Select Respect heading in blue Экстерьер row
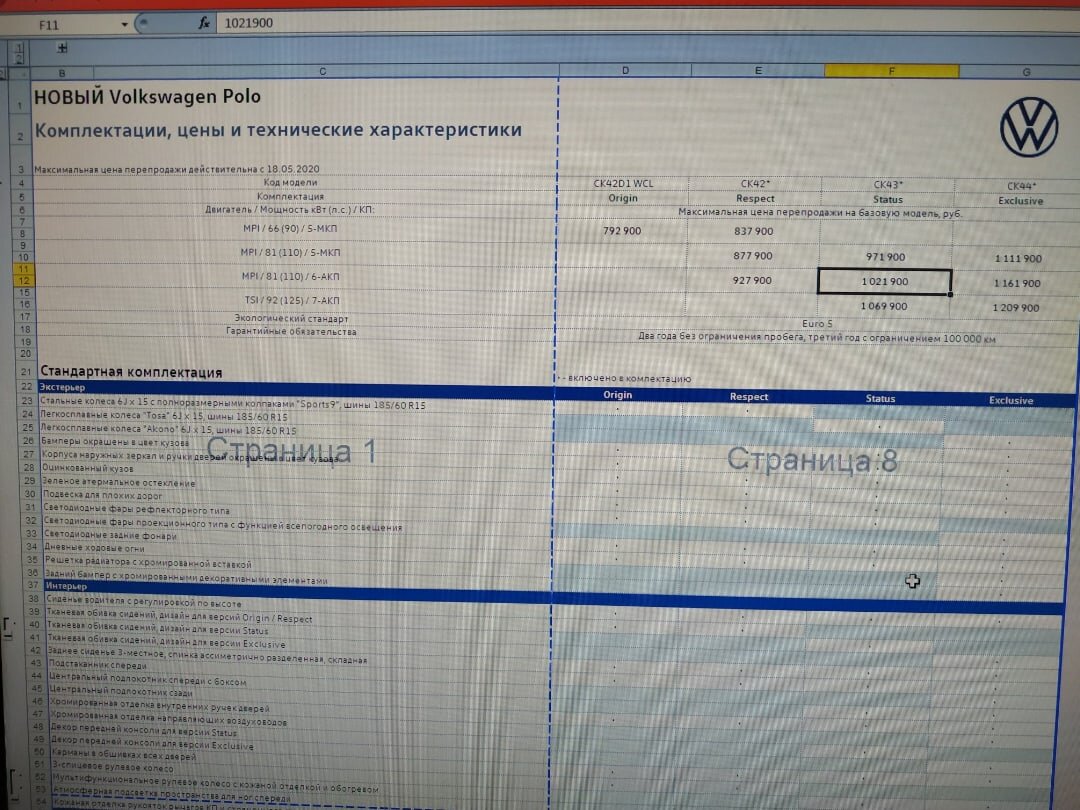 (x=749, y=397)
